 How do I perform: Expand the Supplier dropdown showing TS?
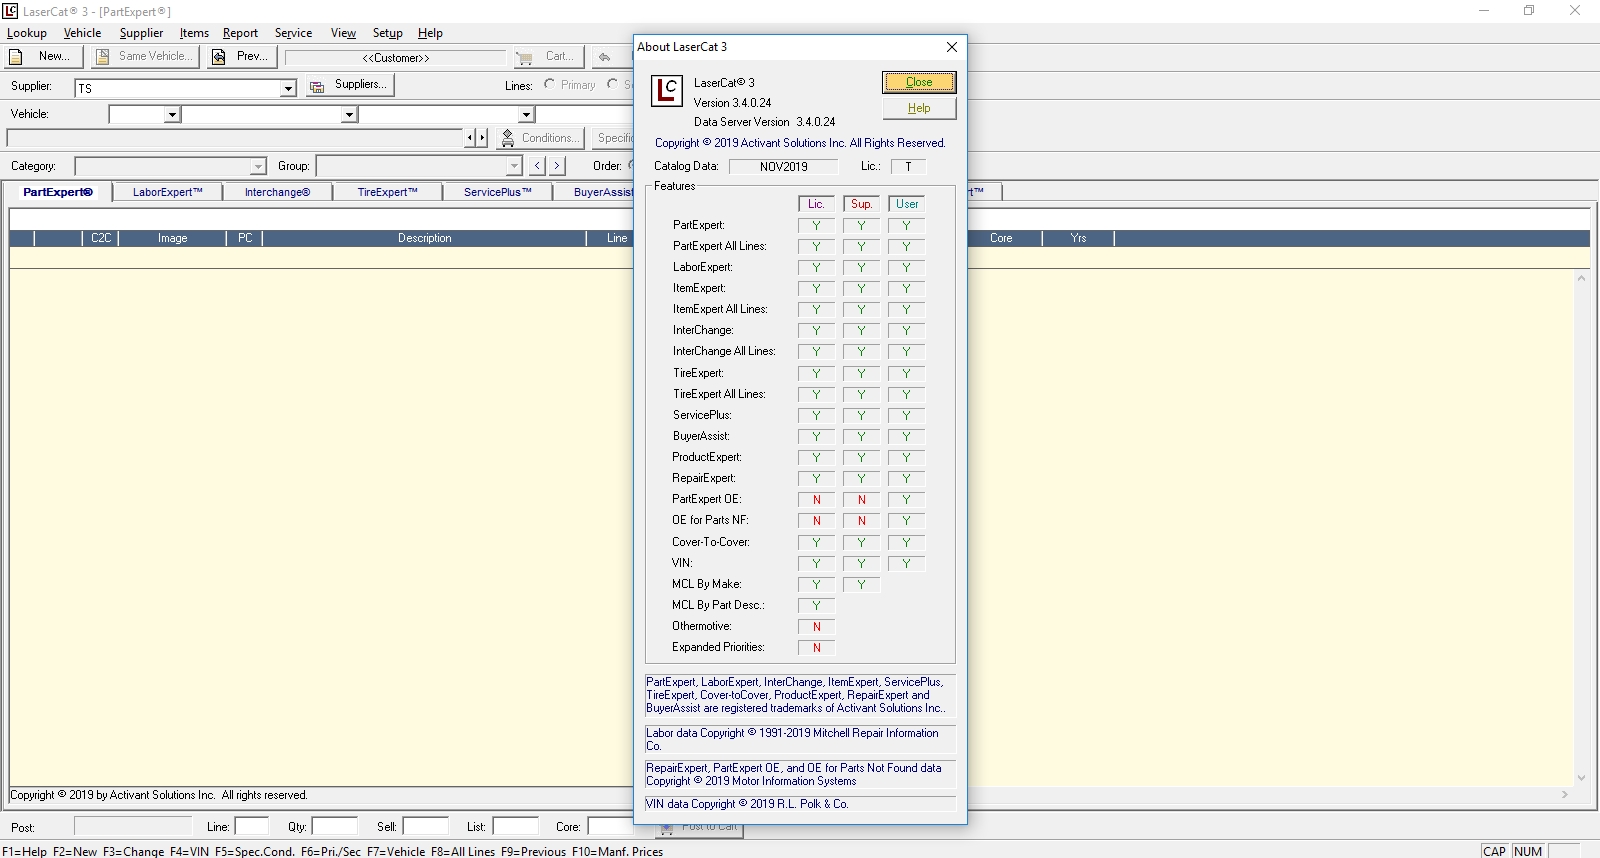click(288, 88)
